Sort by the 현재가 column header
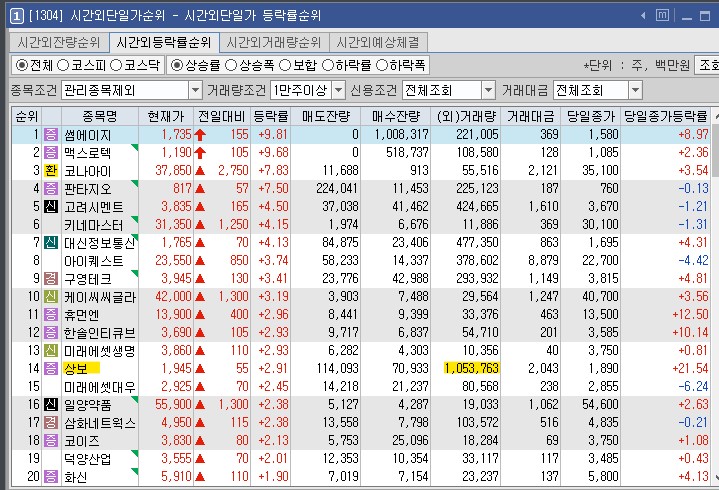This screenshot has height=490, width=719. click(x=166, y=116)
